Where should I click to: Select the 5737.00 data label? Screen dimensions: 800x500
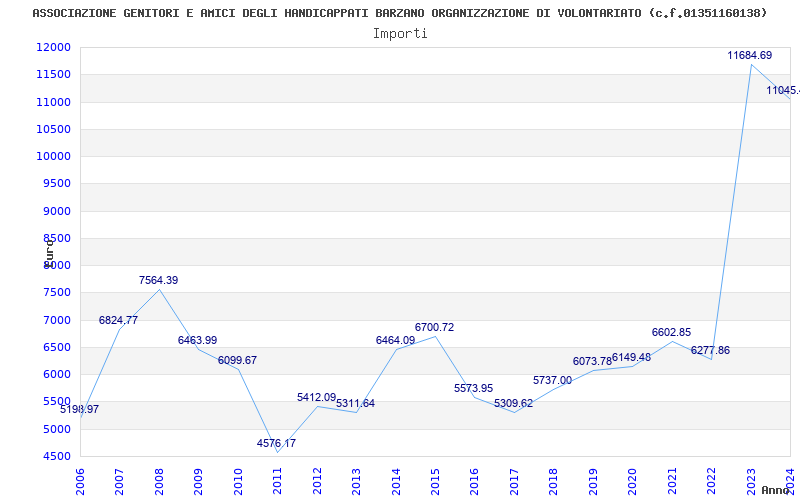click(x=553, y=380)
